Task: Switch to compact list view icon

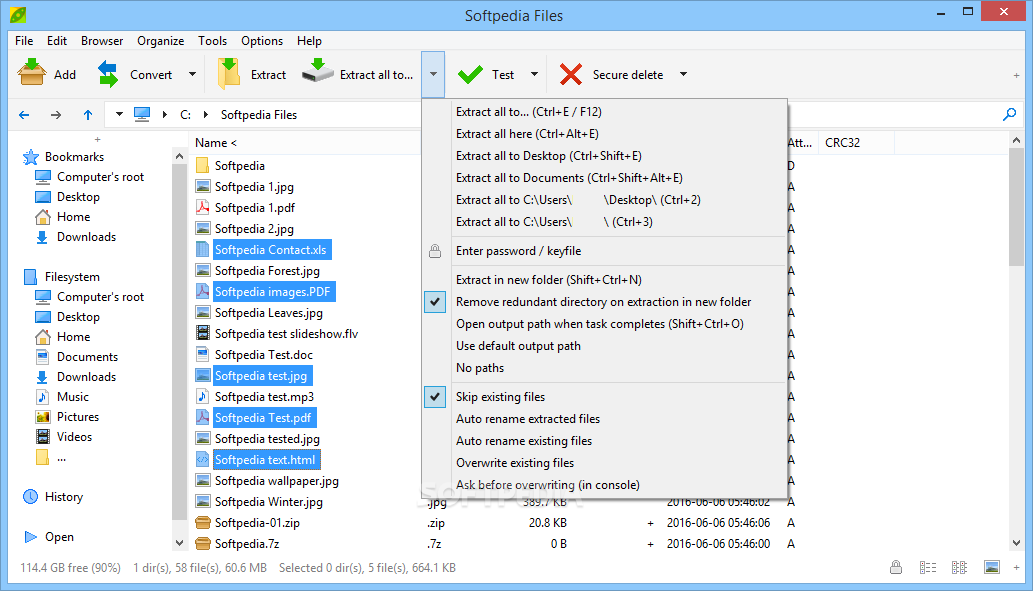Action: (x=959, y=567)
